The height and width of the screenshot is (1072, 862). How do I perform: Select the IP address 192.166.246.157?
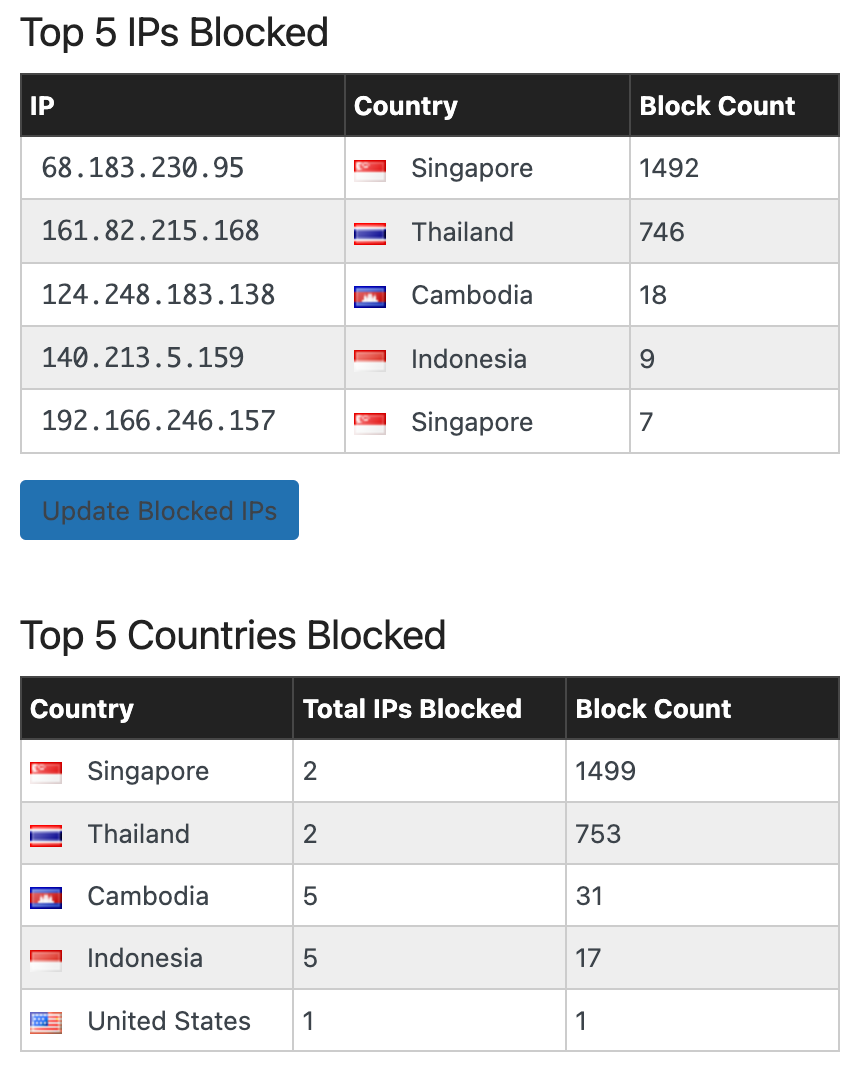pos(158,421)
